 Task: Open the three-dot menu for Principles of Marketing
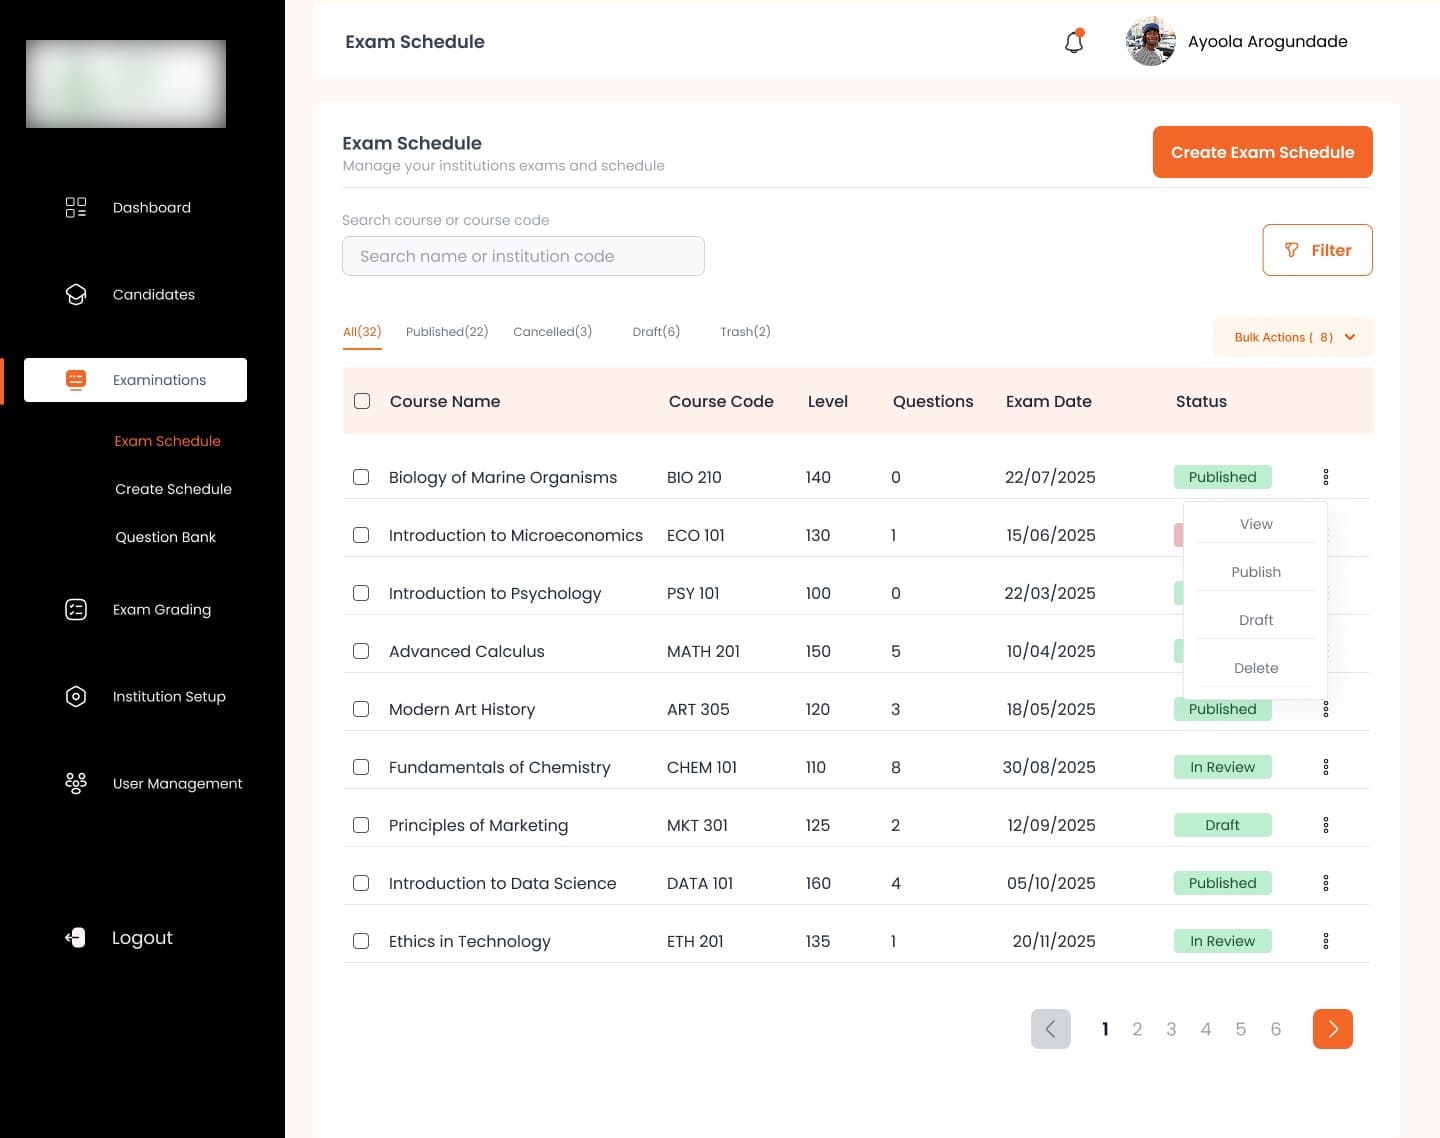(1326, 825)
